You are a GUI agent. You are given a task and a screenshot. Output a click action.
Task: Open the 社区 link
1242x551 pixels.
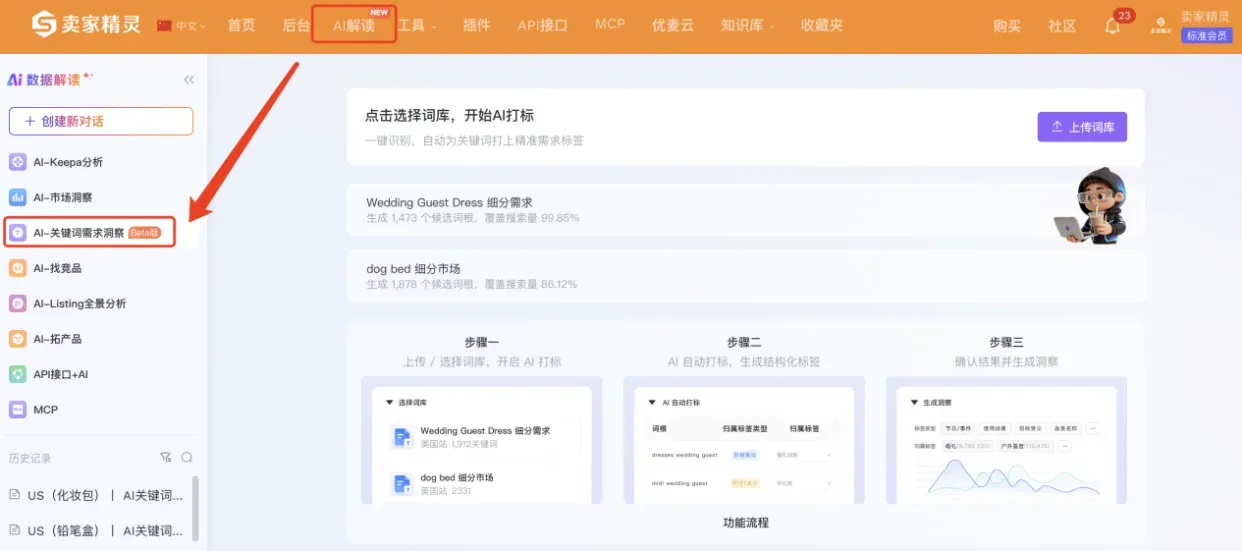click(1062, 27)
